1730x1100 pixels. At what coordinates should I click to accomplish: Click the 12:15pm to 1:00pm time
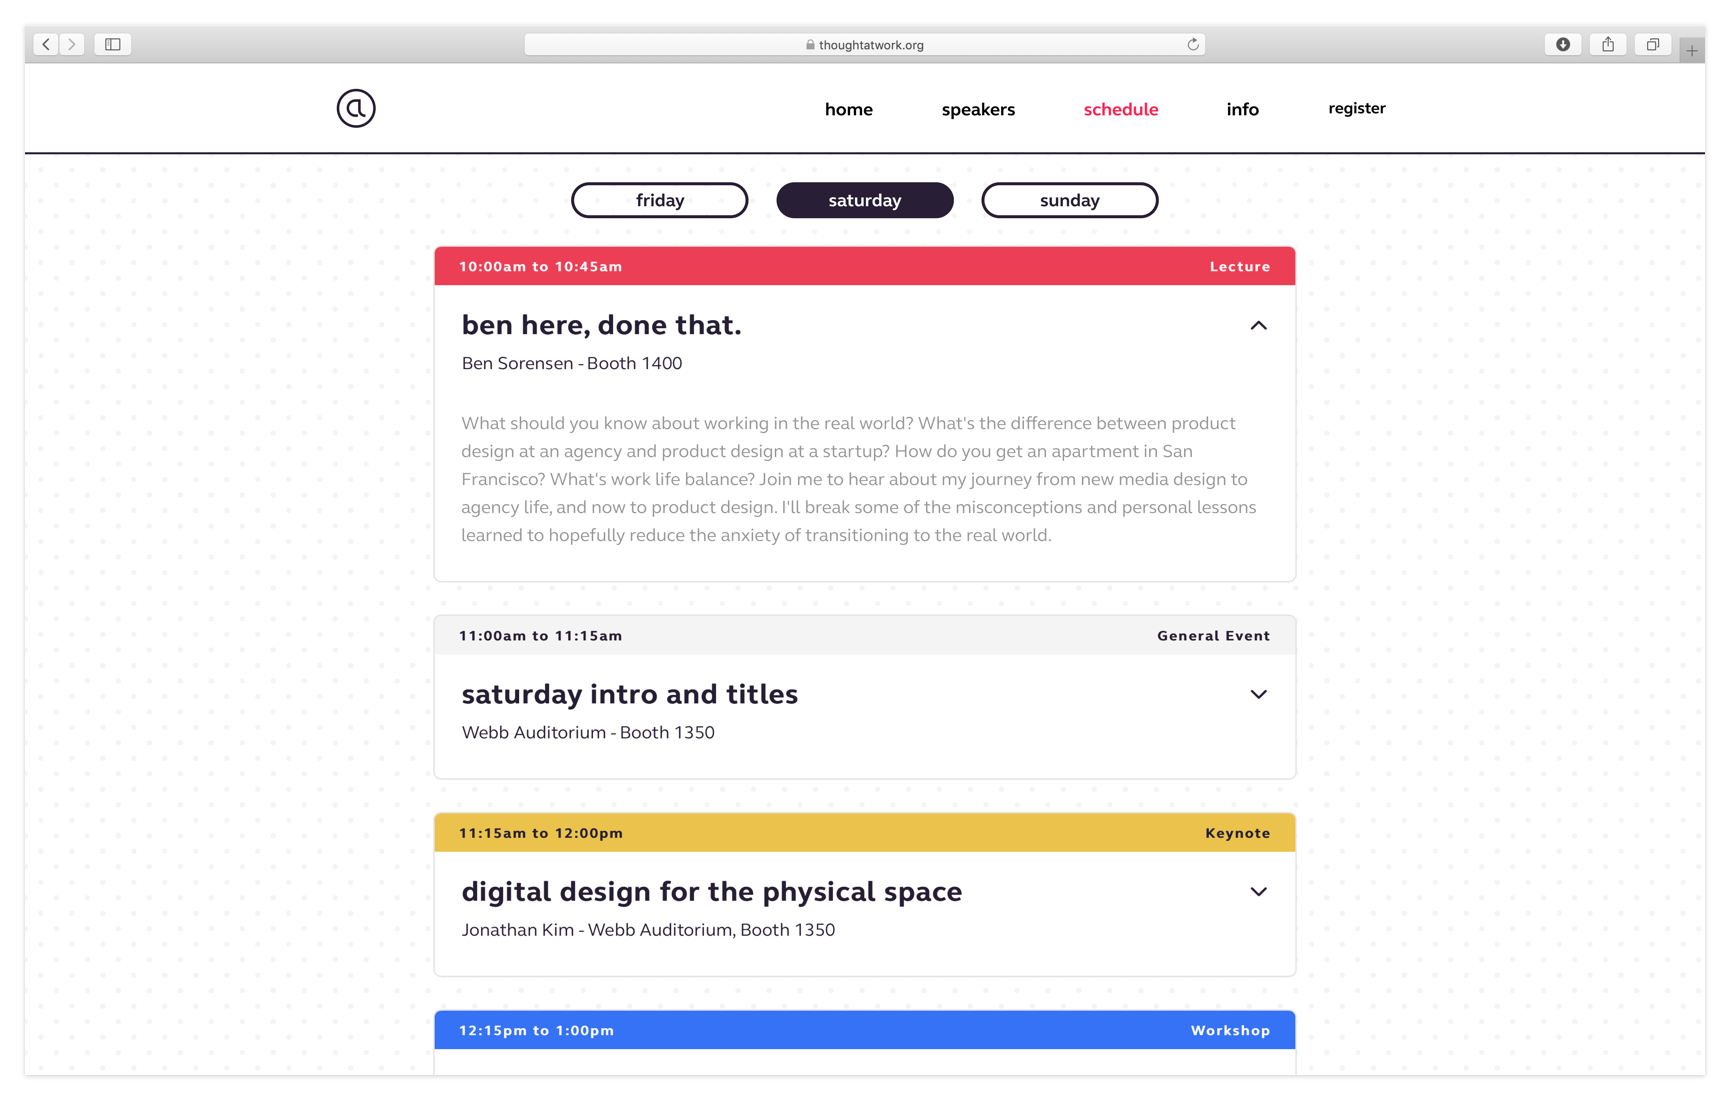[537, 1030]
